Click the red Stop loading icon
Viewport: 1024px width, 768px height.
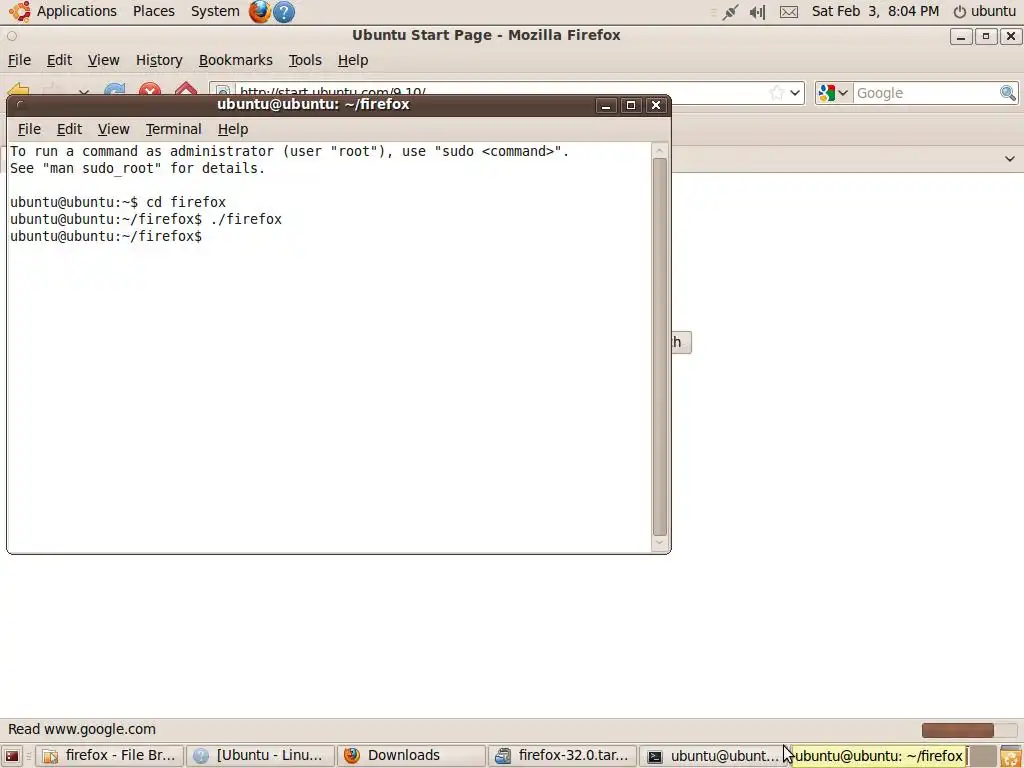(x=150, y=90)
